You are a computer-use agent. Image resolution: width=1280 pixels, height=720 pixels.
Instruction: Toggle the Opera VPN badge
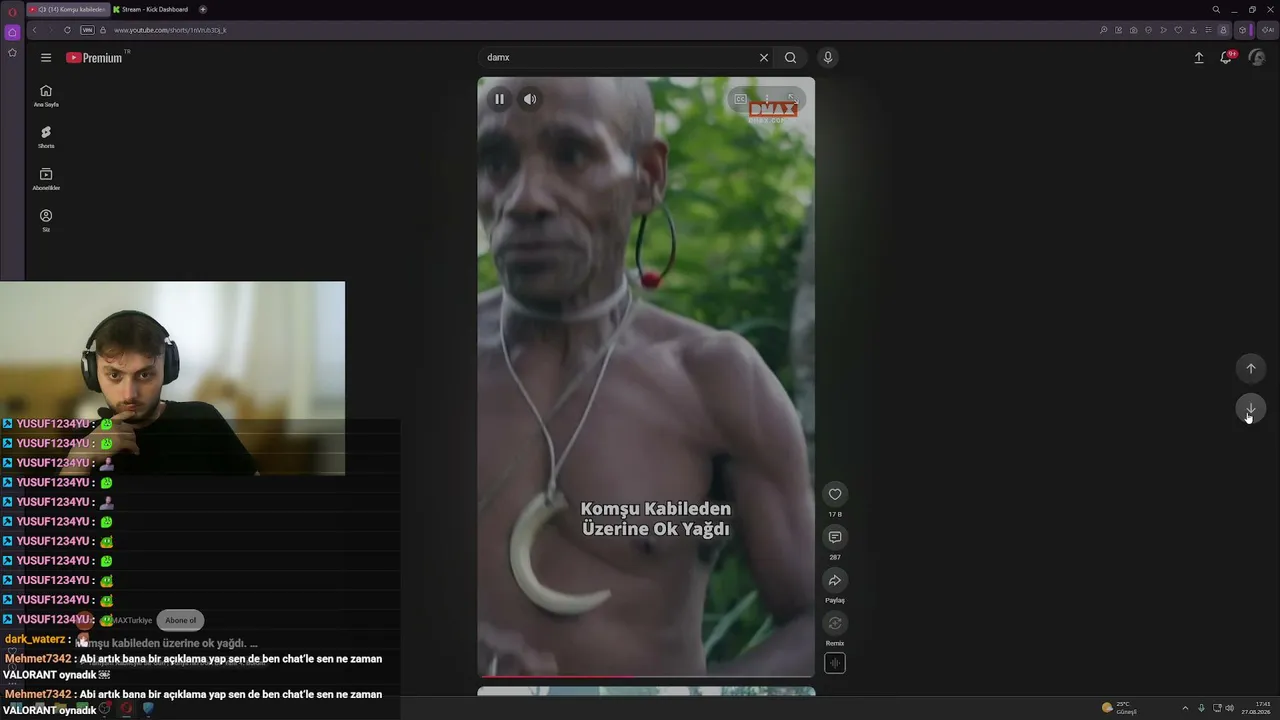click(x=87, y=30)
